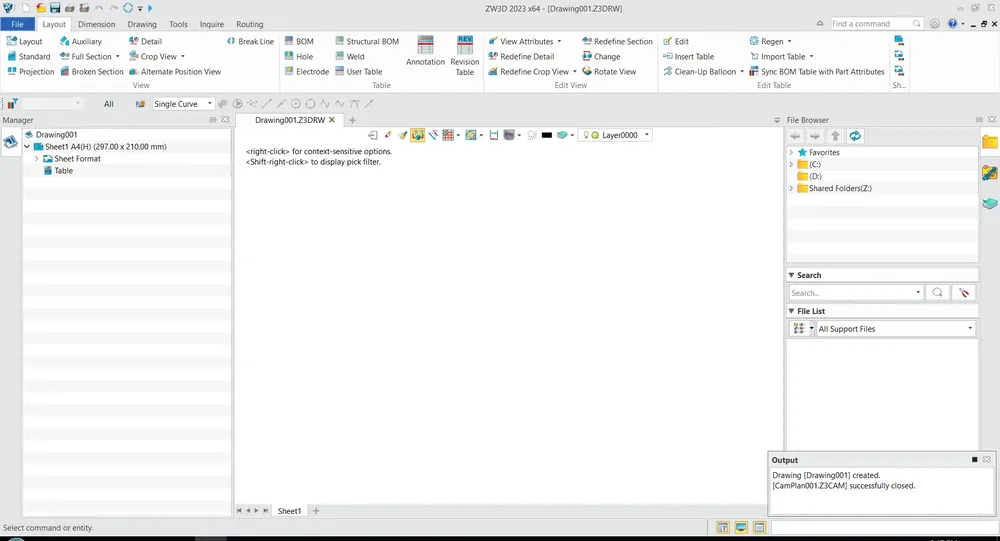Switch to the Tools ribbon tab

[178, 24]
